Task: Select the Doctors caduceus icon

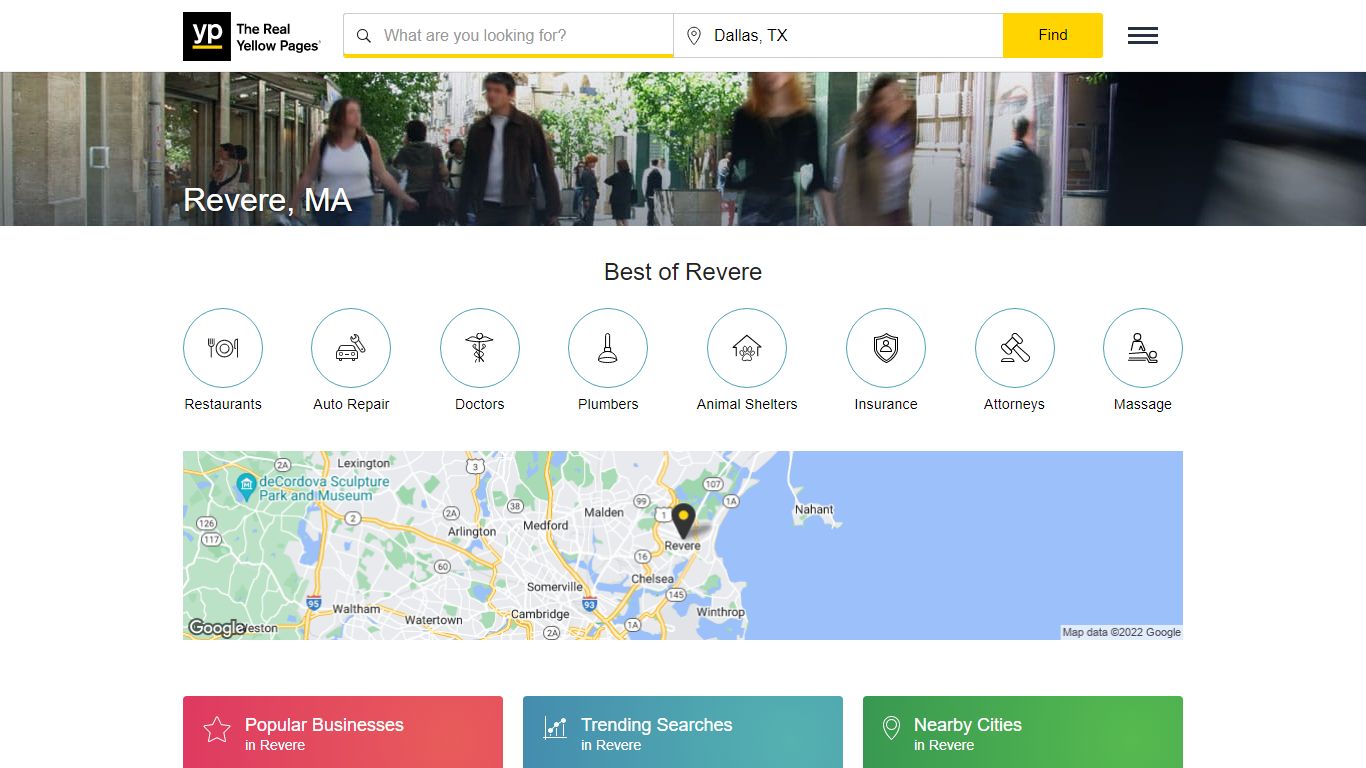Action: pos(480,348)
